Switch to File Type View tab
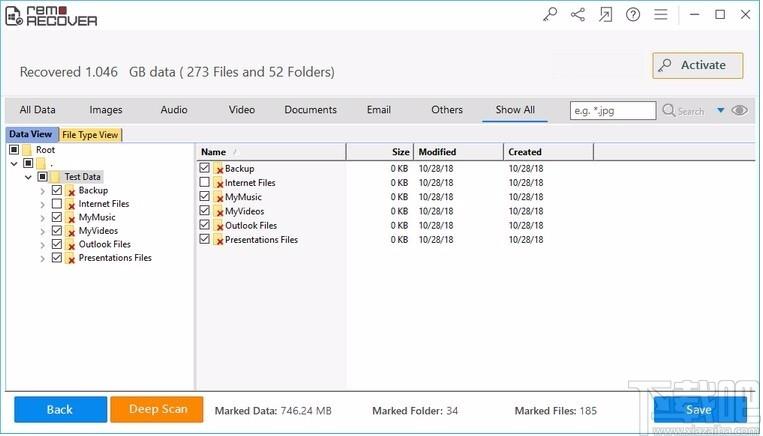763x436 pixels. [x=90, y=135]
